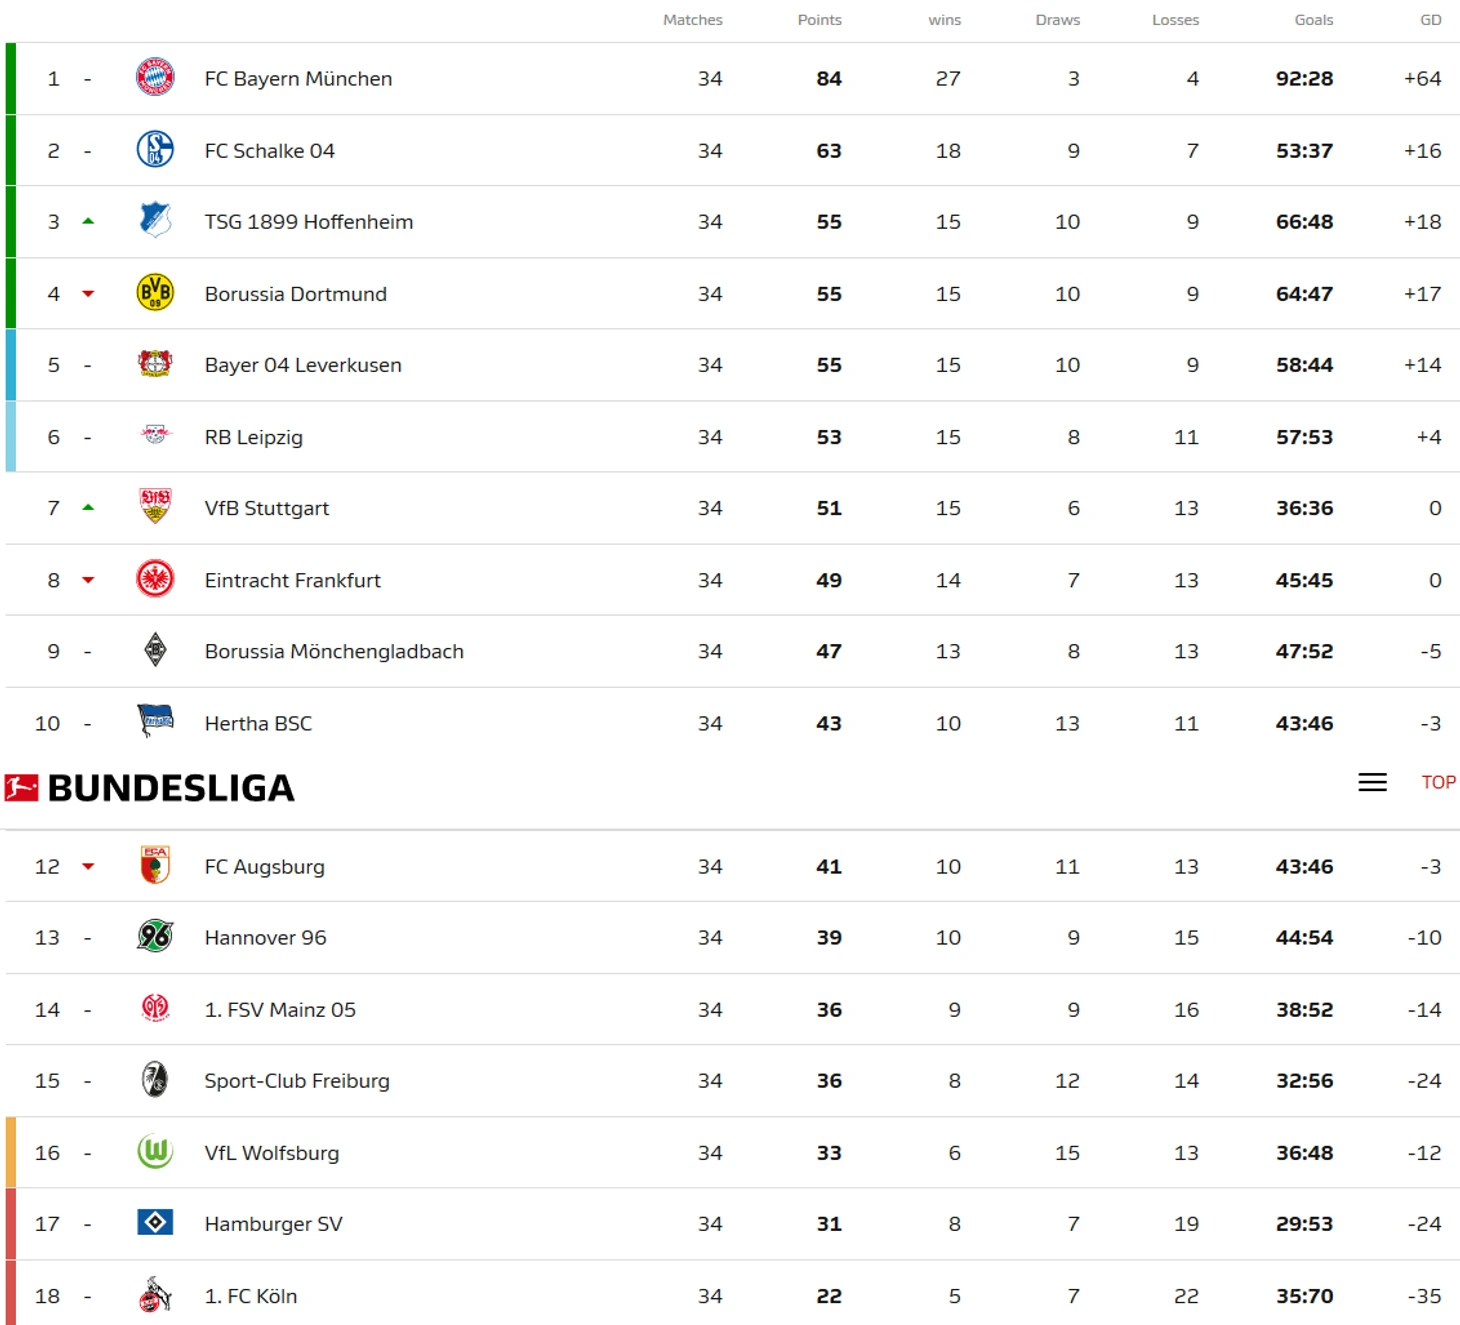This screenshot has width=1460, height=1325.
Task: Click the VfB Stuttgart emblem
Action: (x=155, y=507)
